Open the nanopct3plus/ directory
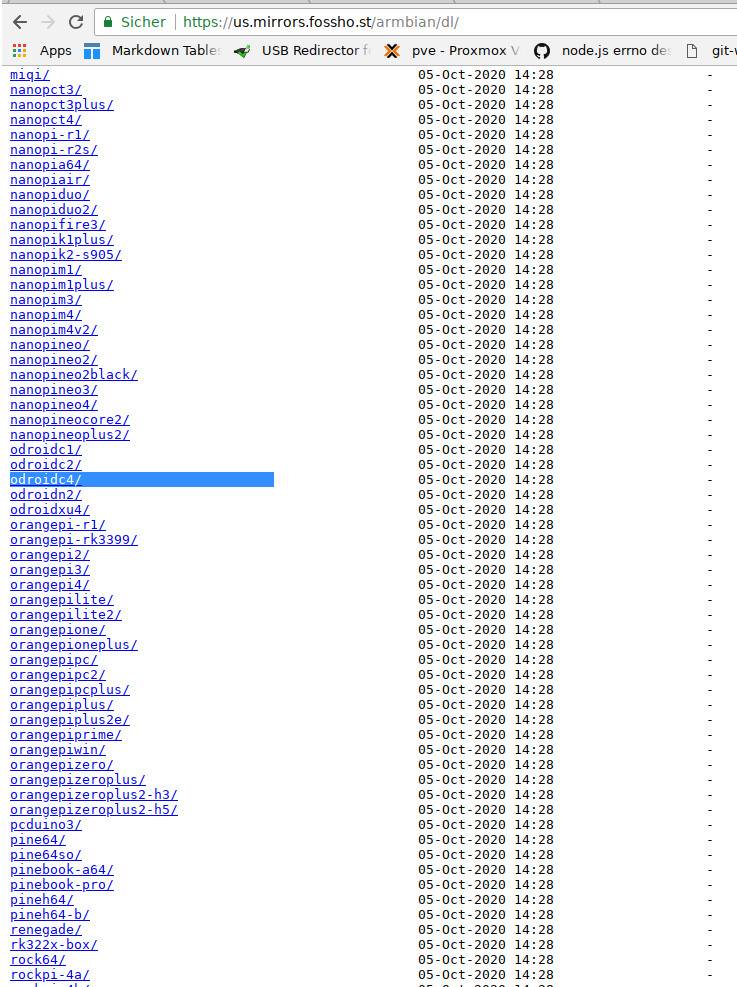 pyautogui.click(x=62, y=104)
